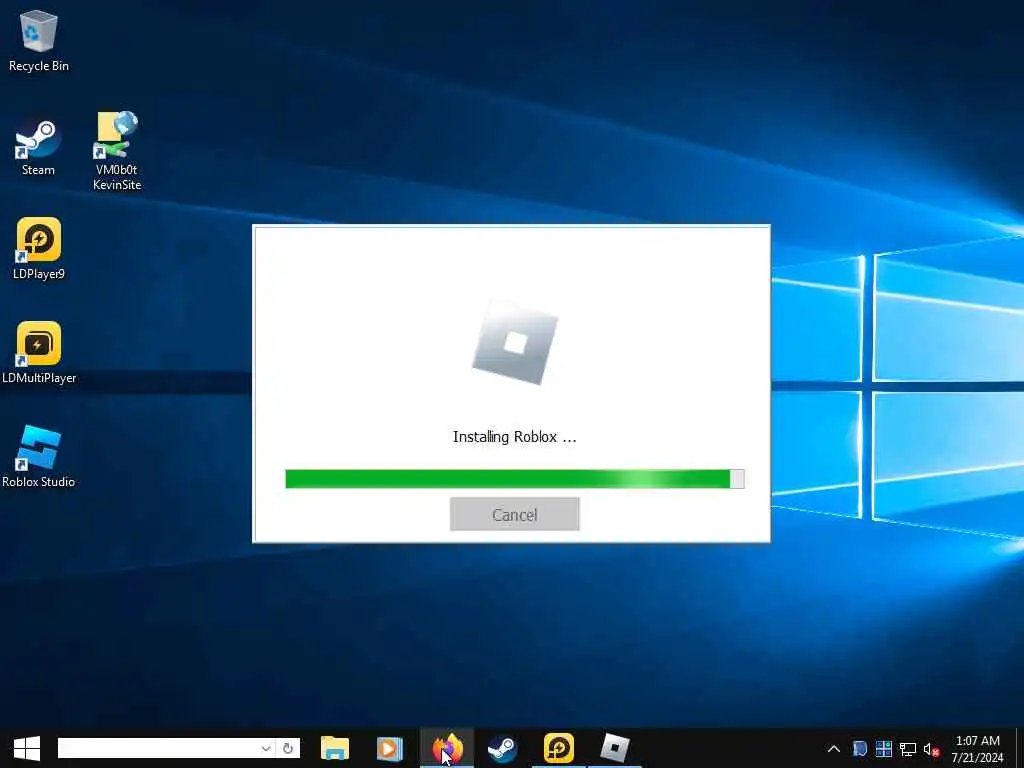Open Steam from the taskbar

coord(502,748)
